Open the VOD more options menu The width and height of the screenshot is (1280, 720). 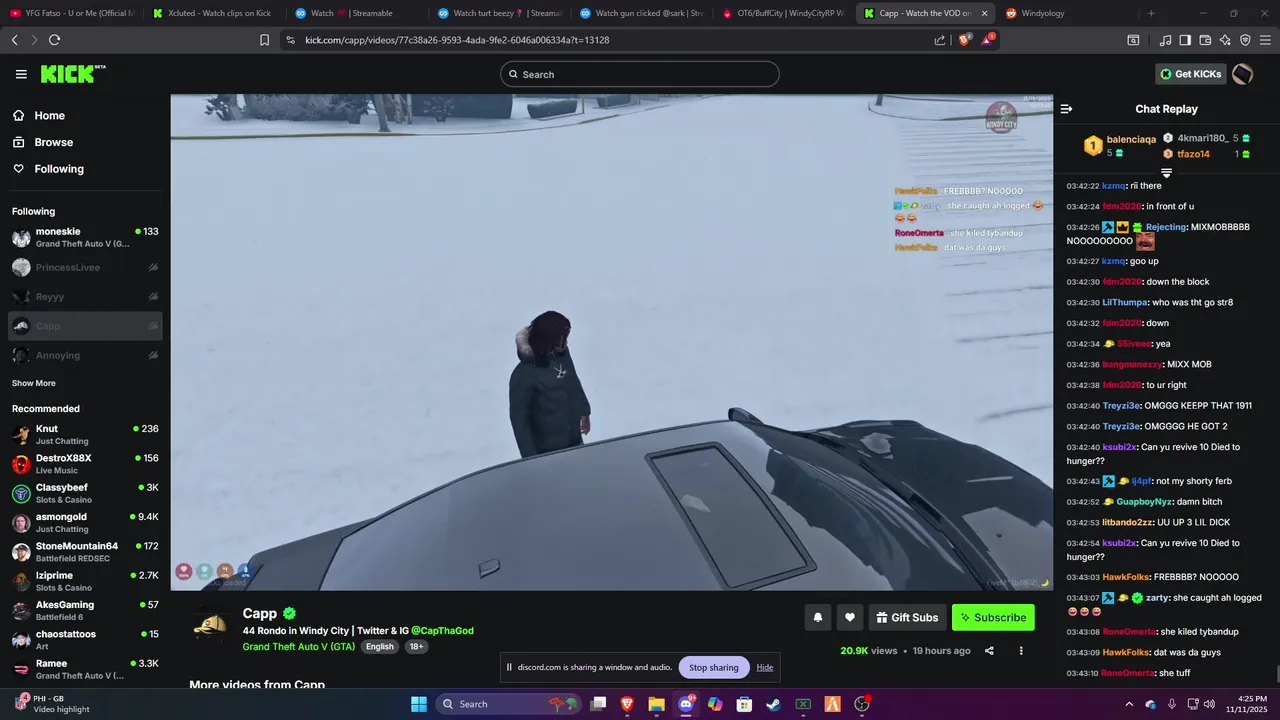[1021, 651]
